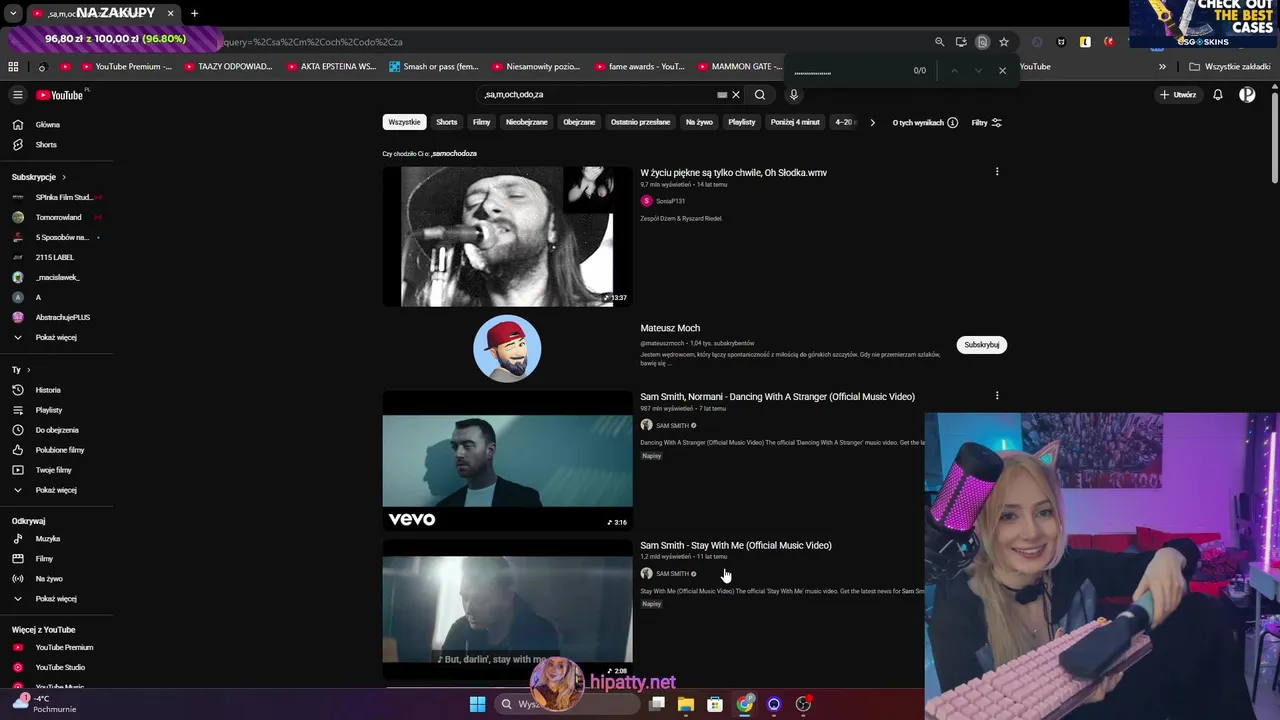Open options menu for Dancing With A Stranger
Screen dimensions: 1280x720
click(997, 396)
